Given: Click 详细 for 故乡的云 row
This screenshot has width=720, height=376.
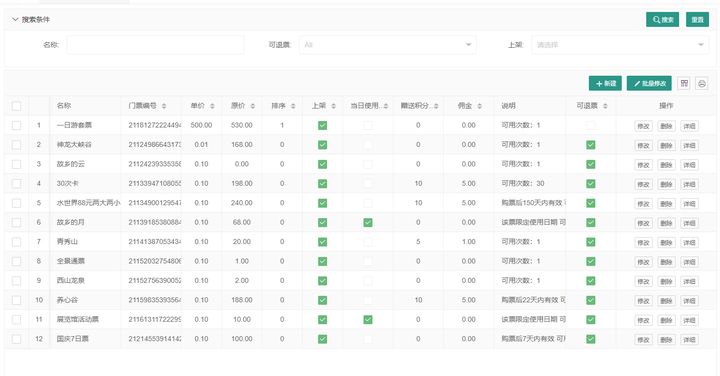Looking at the screenshot, I should coord(689,165).
